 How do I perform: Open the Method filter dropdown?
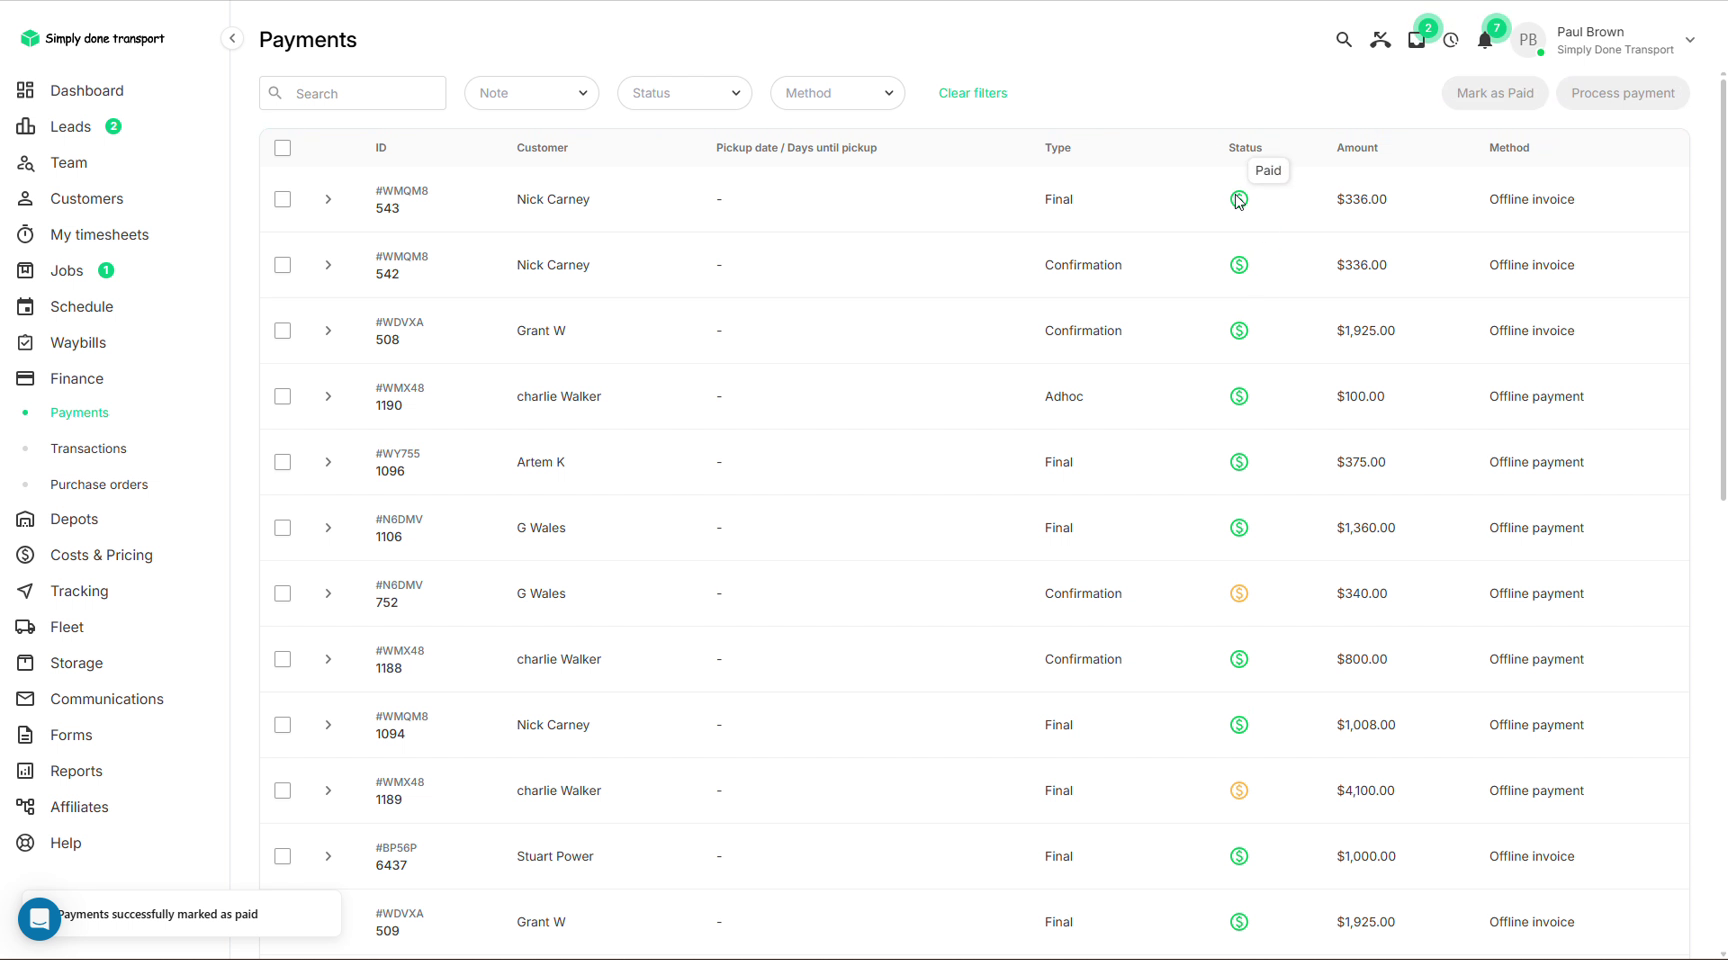point(838,93)
